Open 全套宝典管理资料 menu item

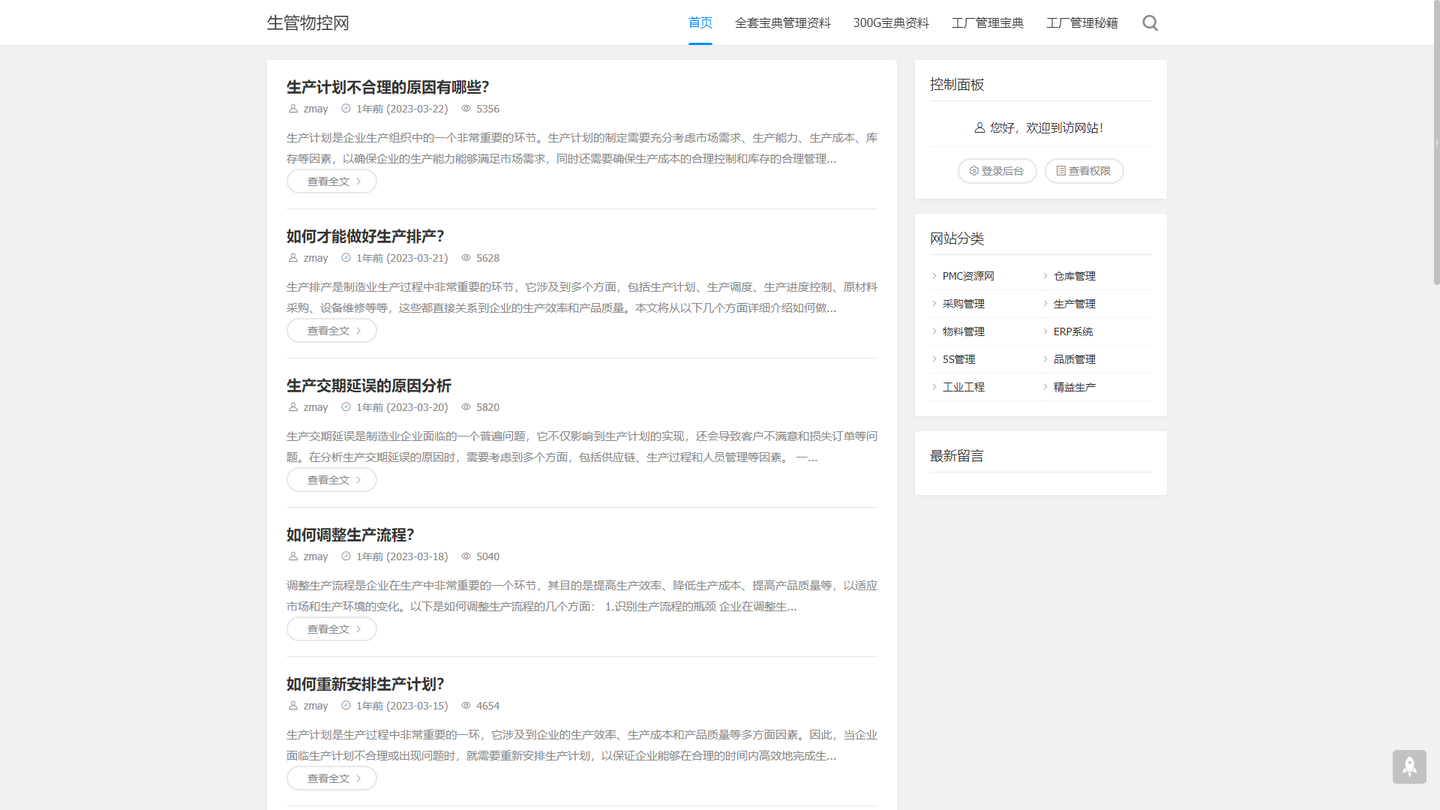[x=783, y=23]
